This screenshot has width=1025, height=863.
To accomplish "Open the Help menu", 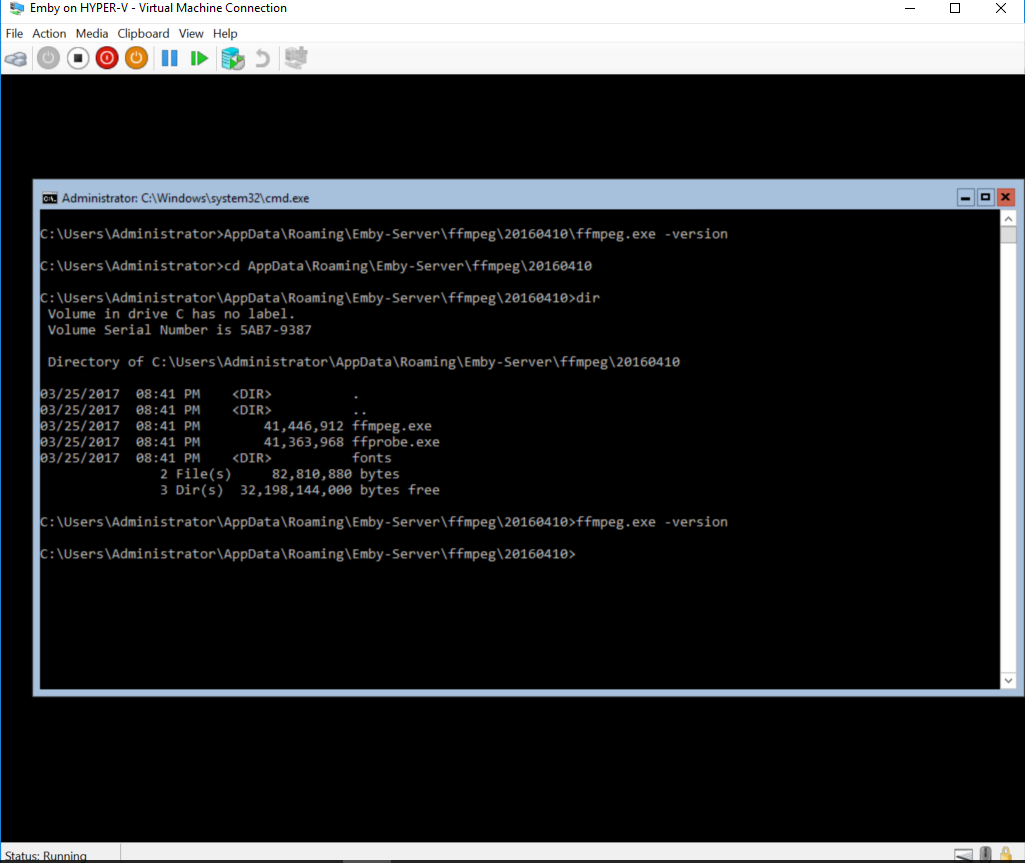I will point(225,33).
